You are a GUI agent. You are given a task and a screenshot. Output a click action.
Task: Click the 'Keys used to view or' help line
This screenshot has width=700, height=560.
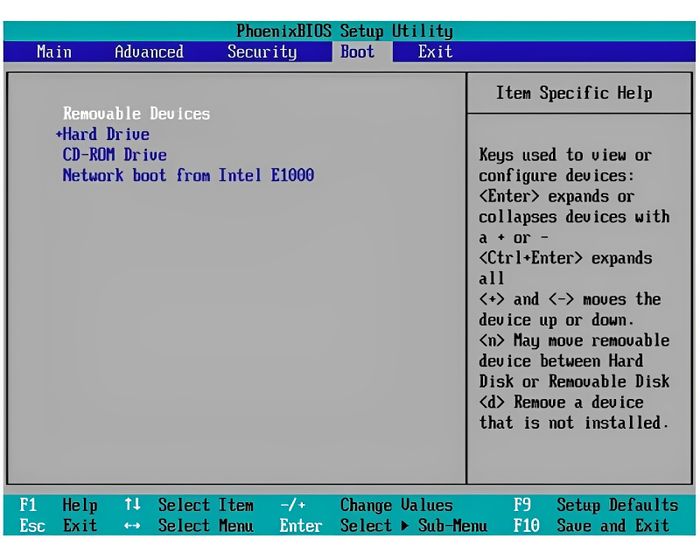coord(565,155)
